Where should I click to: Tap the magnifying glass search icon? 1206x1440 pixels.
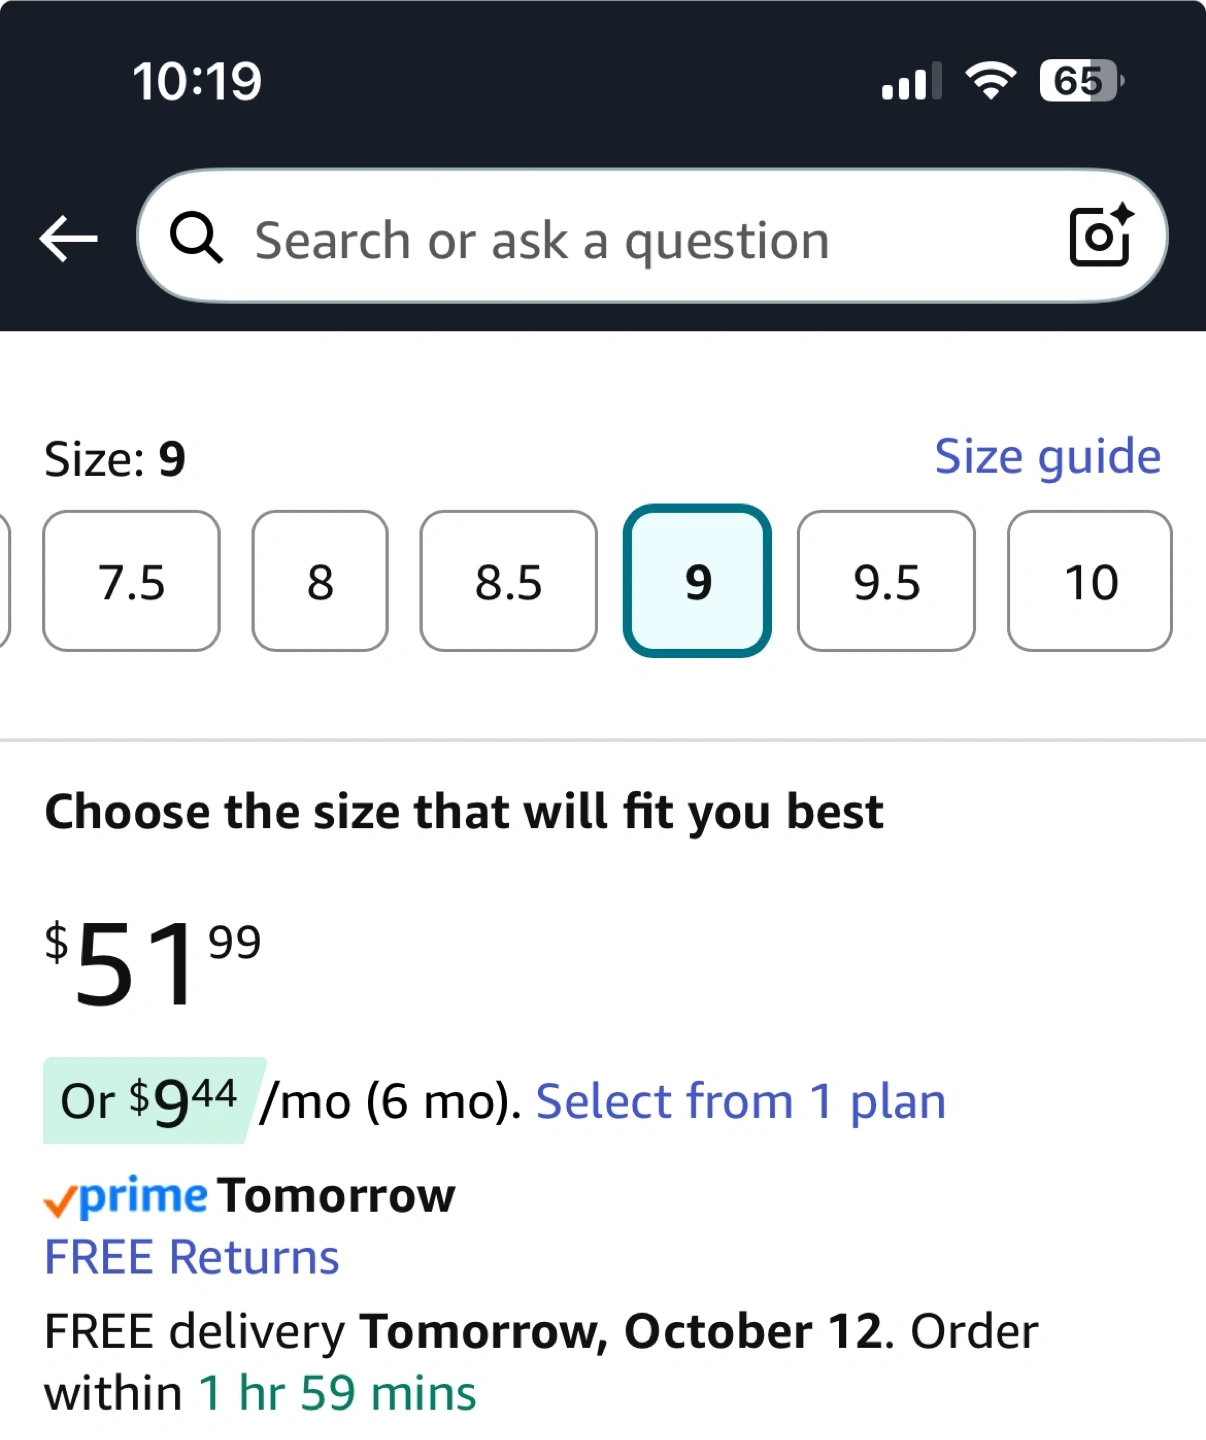(195, 238)
